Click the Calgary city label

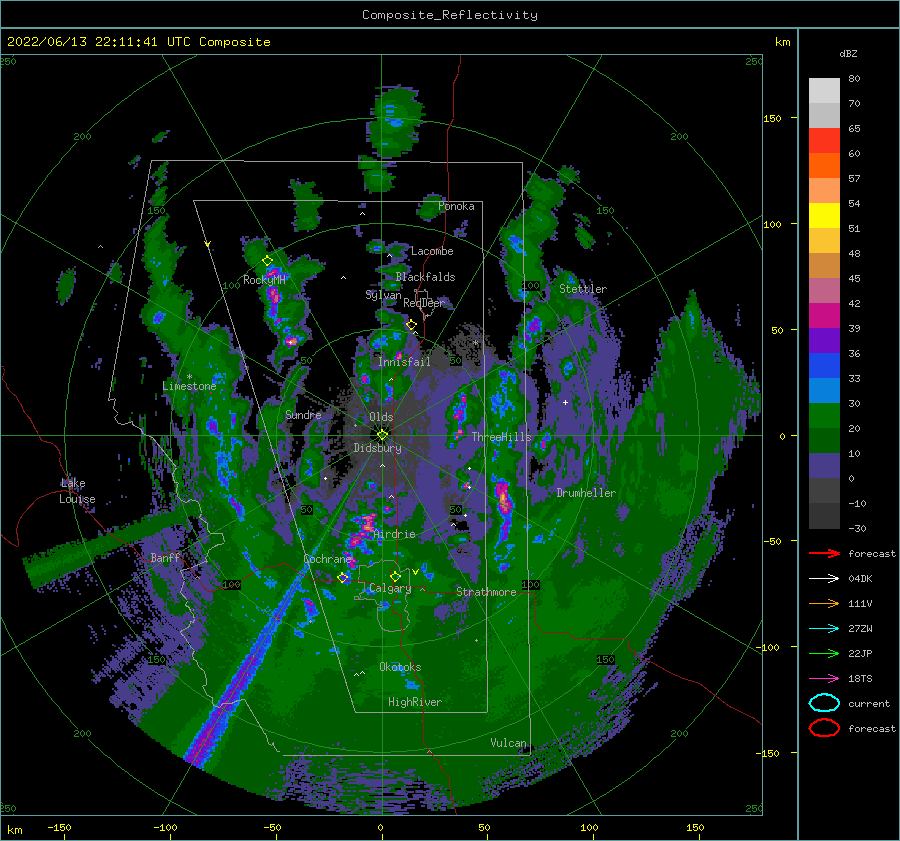pyautogui.click(x=390, y=588)
